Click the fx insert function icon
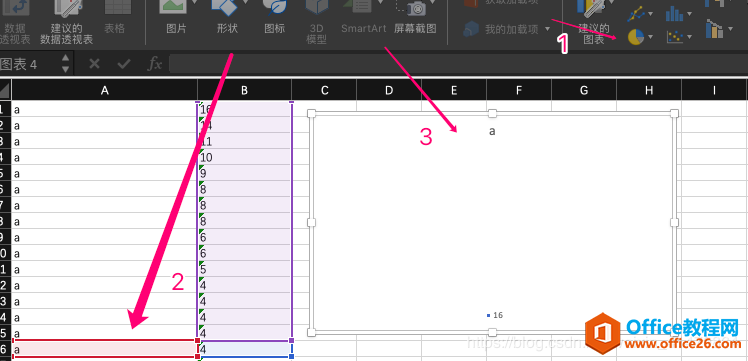 click(x=155, y=63)
